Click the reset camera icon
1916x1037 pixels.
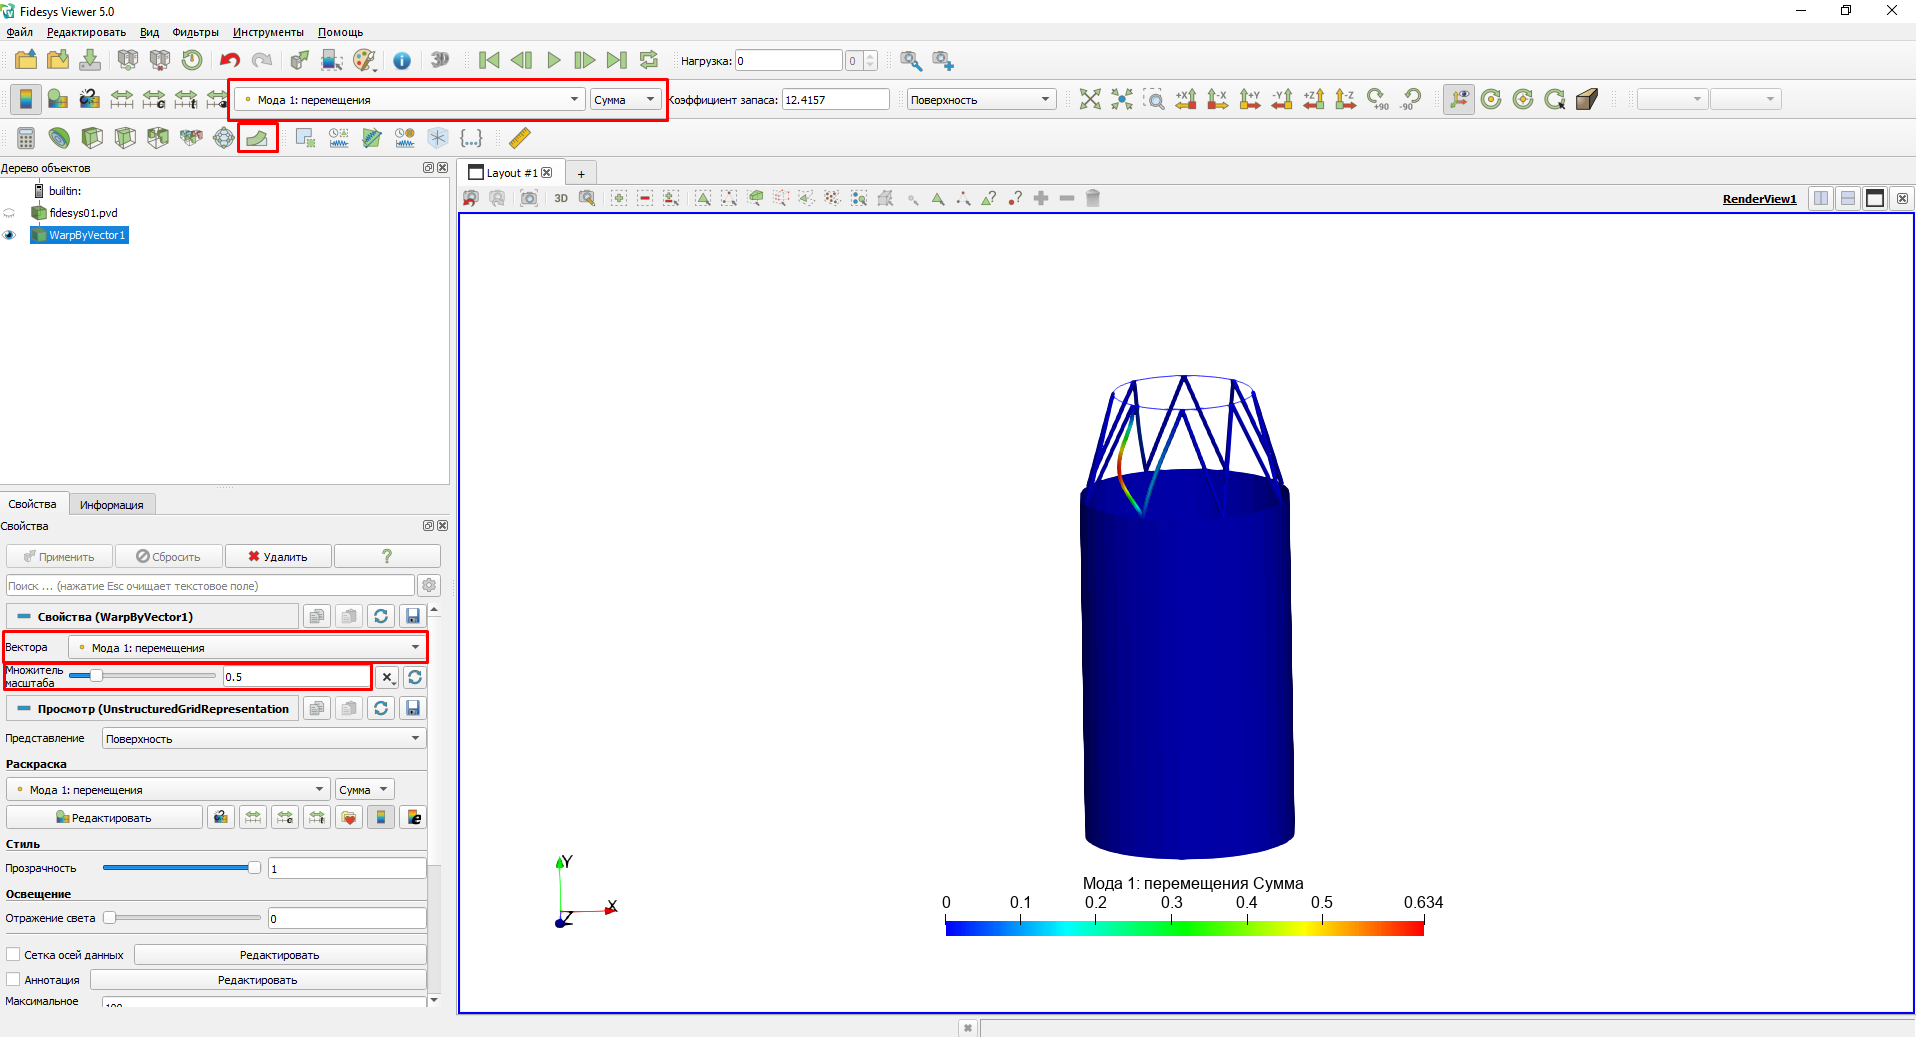click(x=1090, y=99)
